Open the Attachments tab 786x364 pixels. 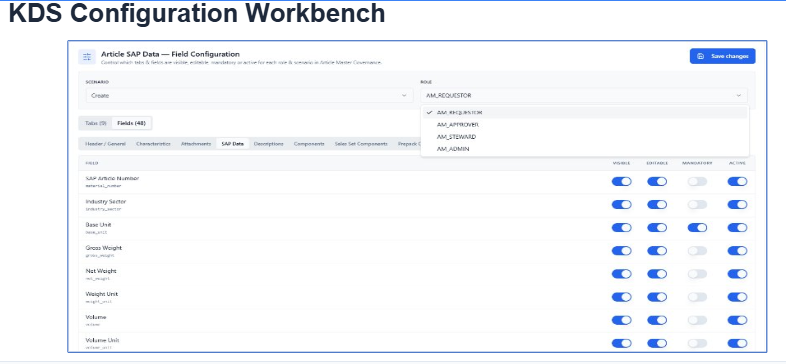(x=195, y=144)
